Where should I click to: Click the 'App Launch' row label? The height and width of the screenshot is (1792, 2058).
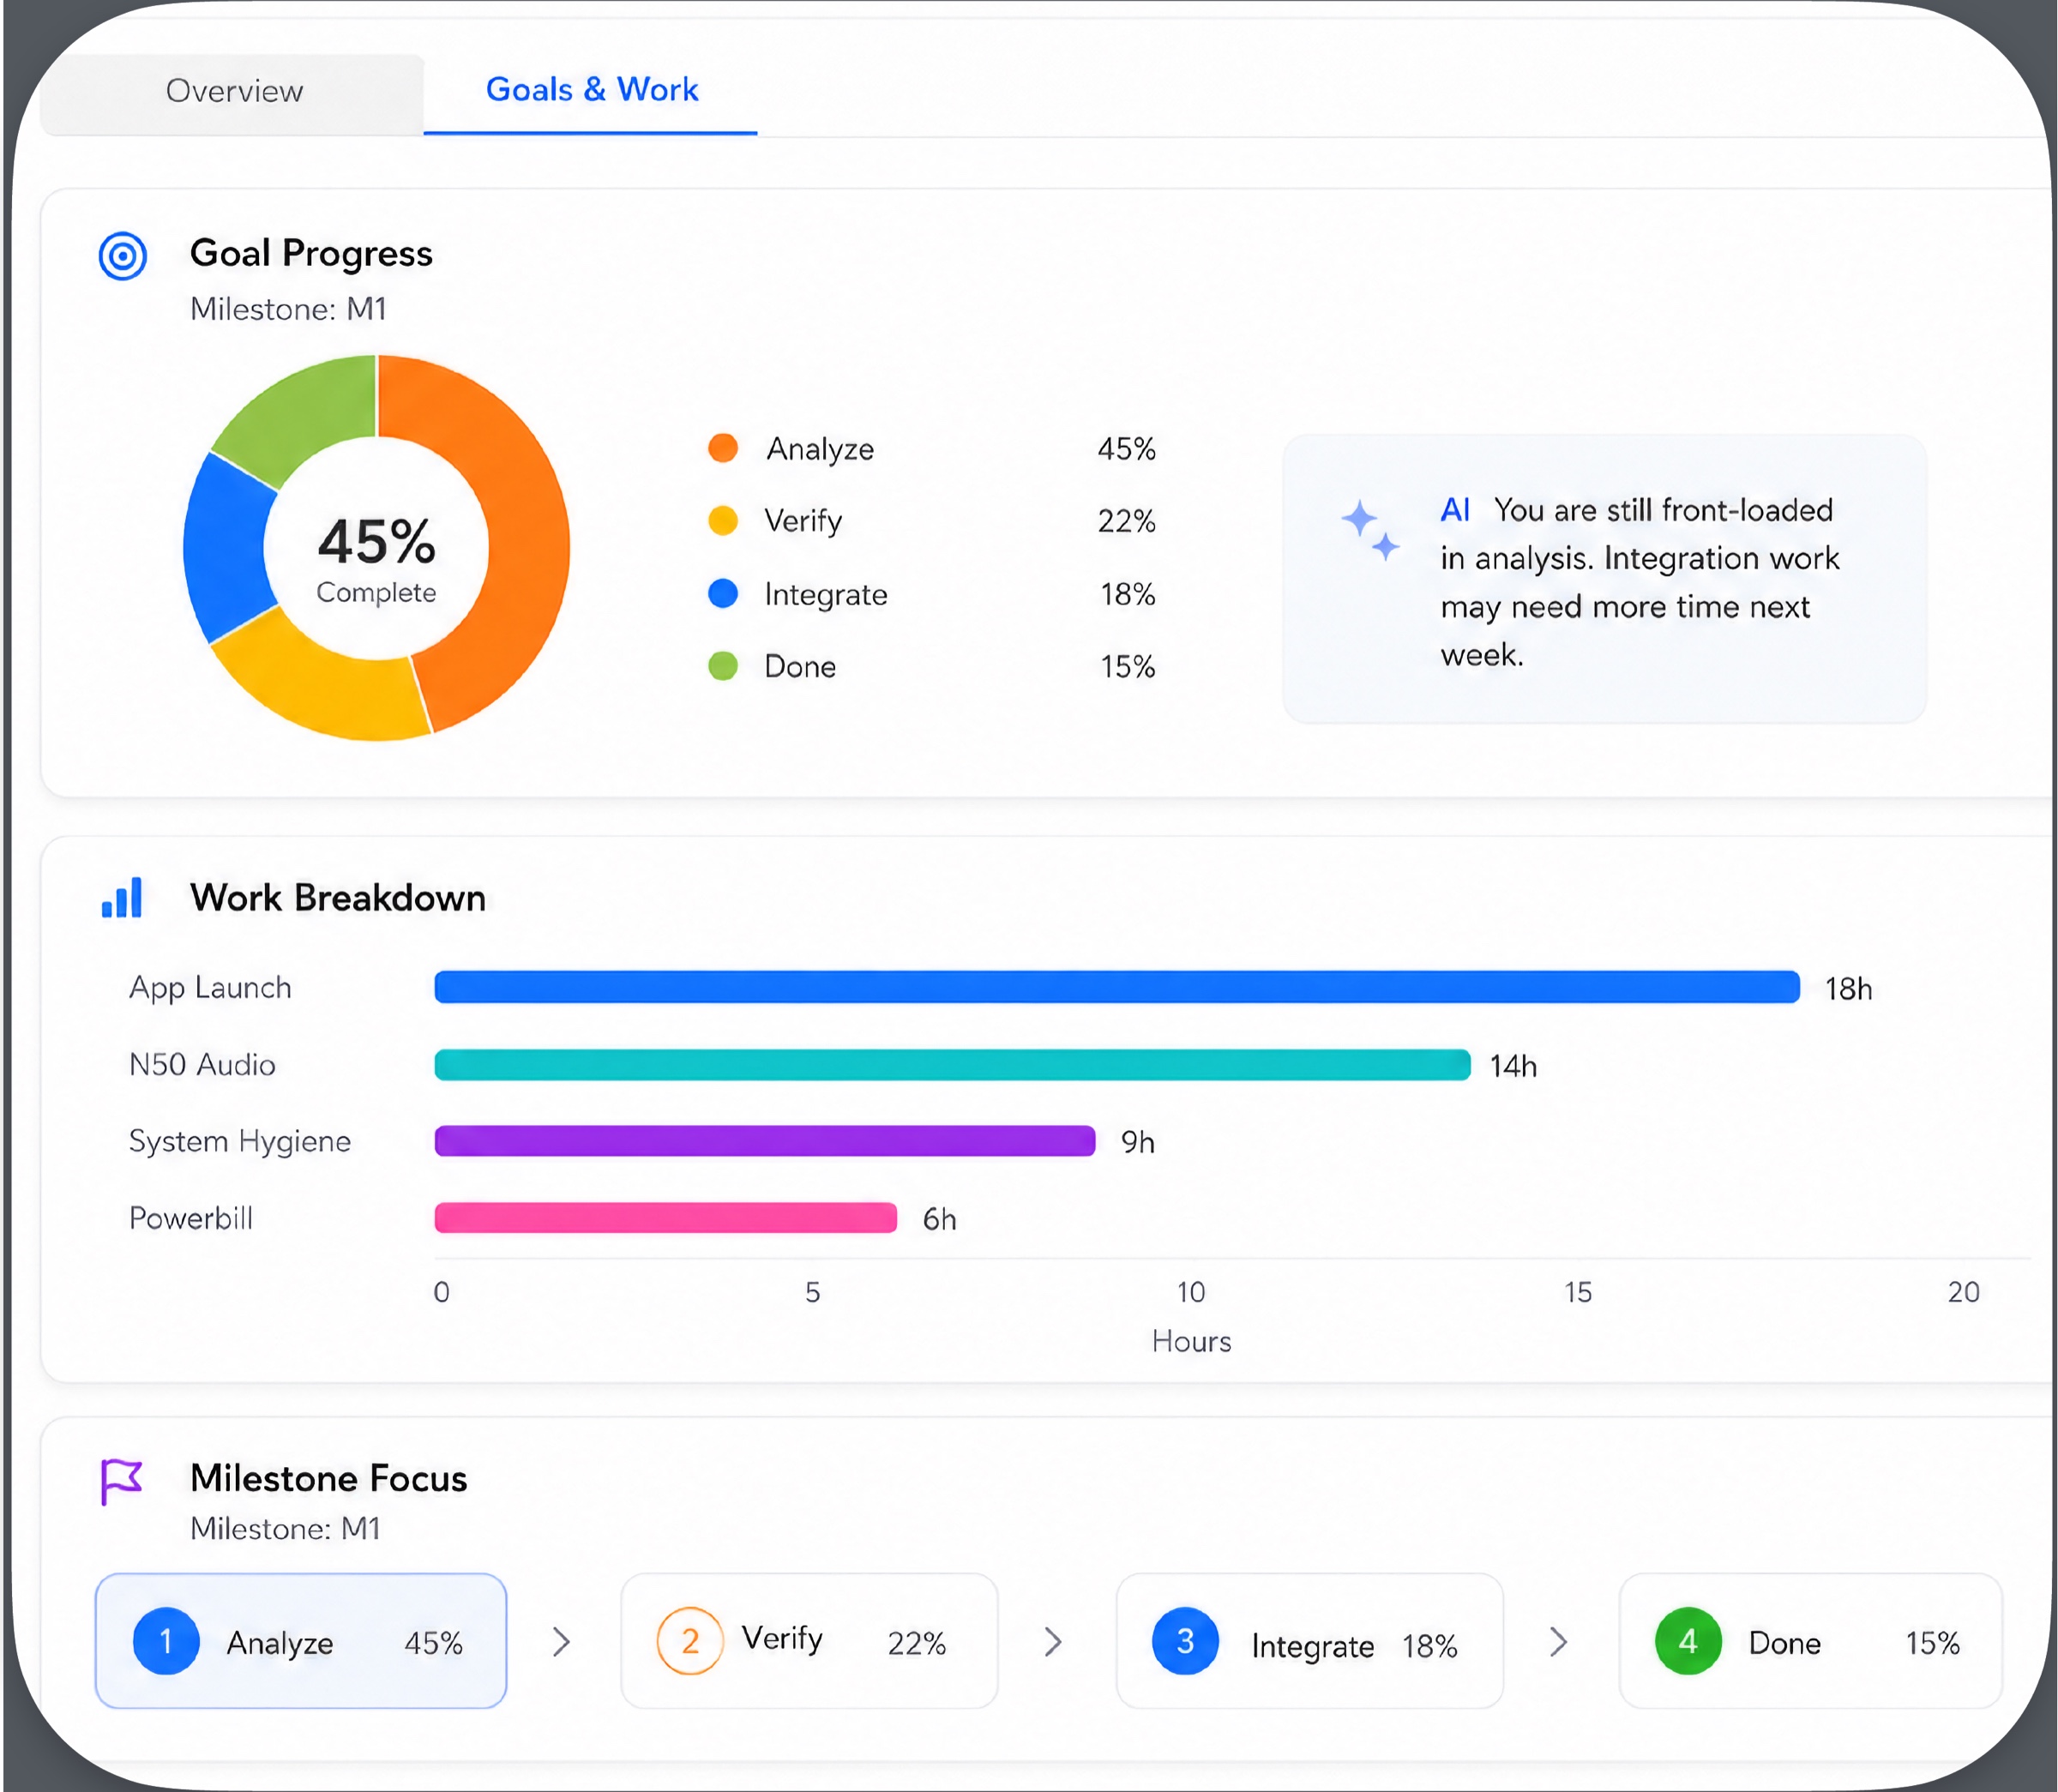(210, 988)
